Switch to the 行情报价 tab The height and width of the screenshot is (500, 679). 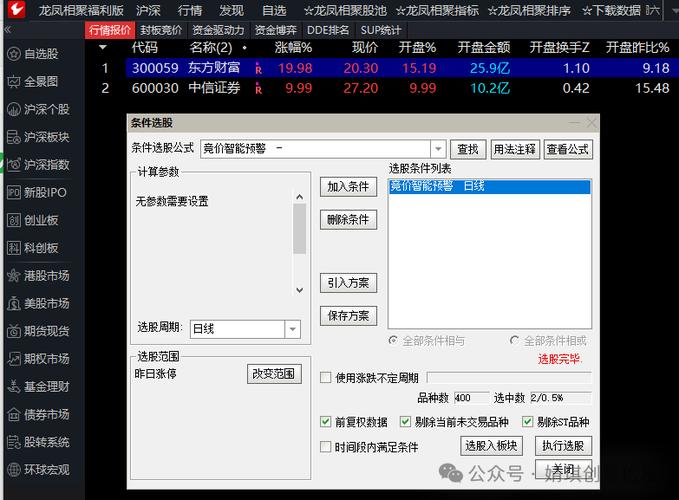point(110,30)
